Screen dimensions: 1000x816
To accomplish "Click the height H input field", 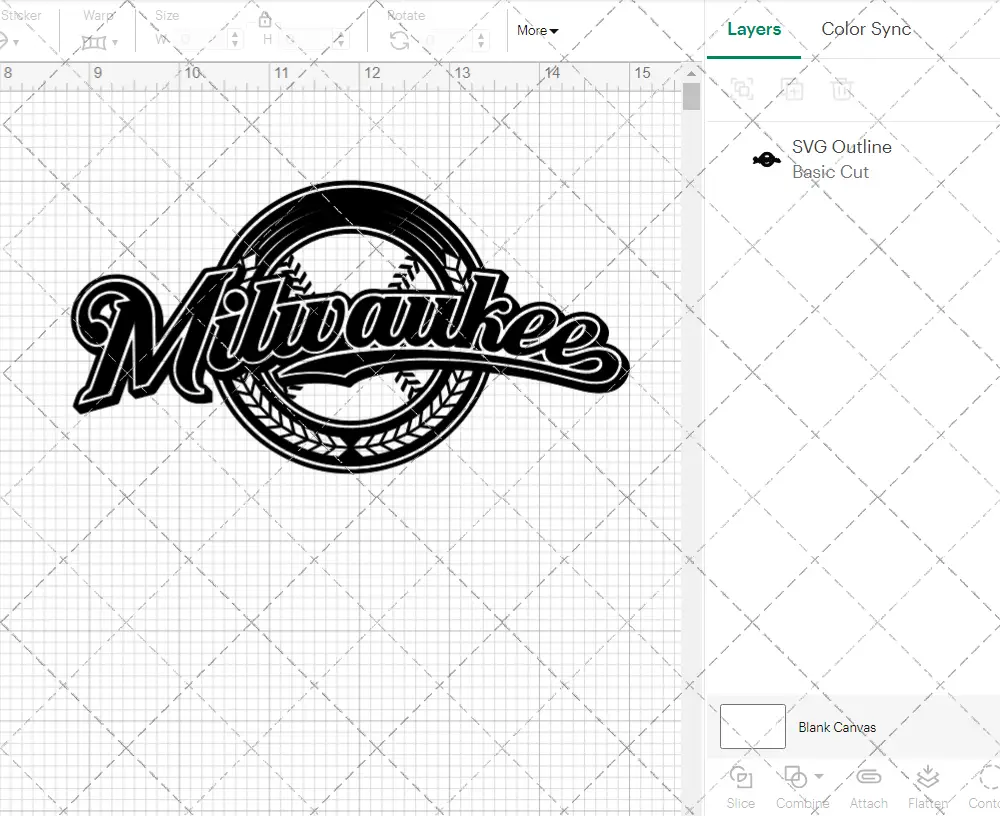I will [x=307, y=40].
